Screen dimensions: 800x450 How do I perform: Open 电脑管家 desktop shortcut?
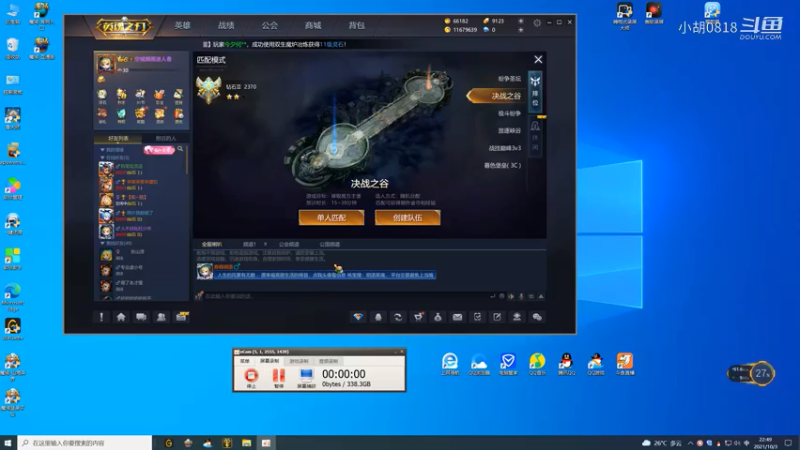(x=508, y=363)
